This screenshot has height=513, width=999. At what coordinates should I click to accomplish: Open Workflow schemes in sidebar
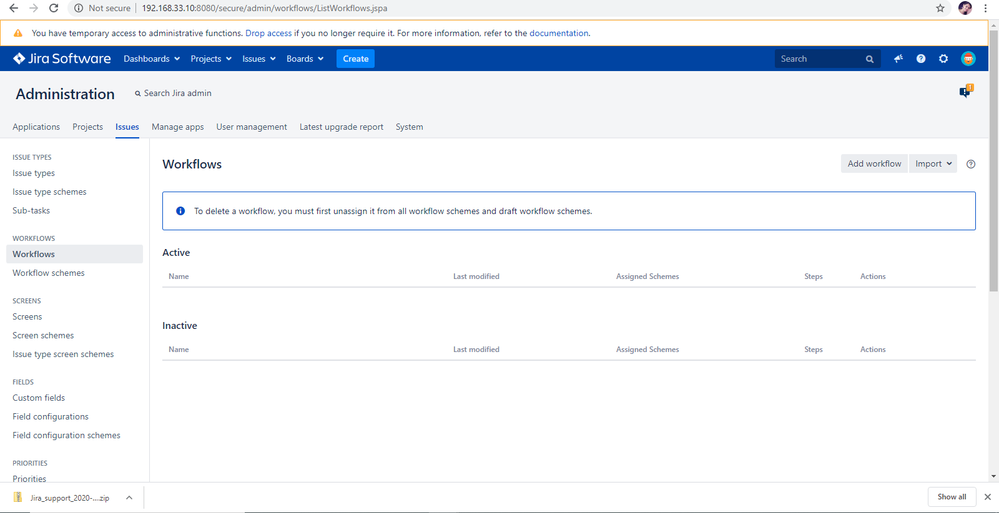(48, 273)
